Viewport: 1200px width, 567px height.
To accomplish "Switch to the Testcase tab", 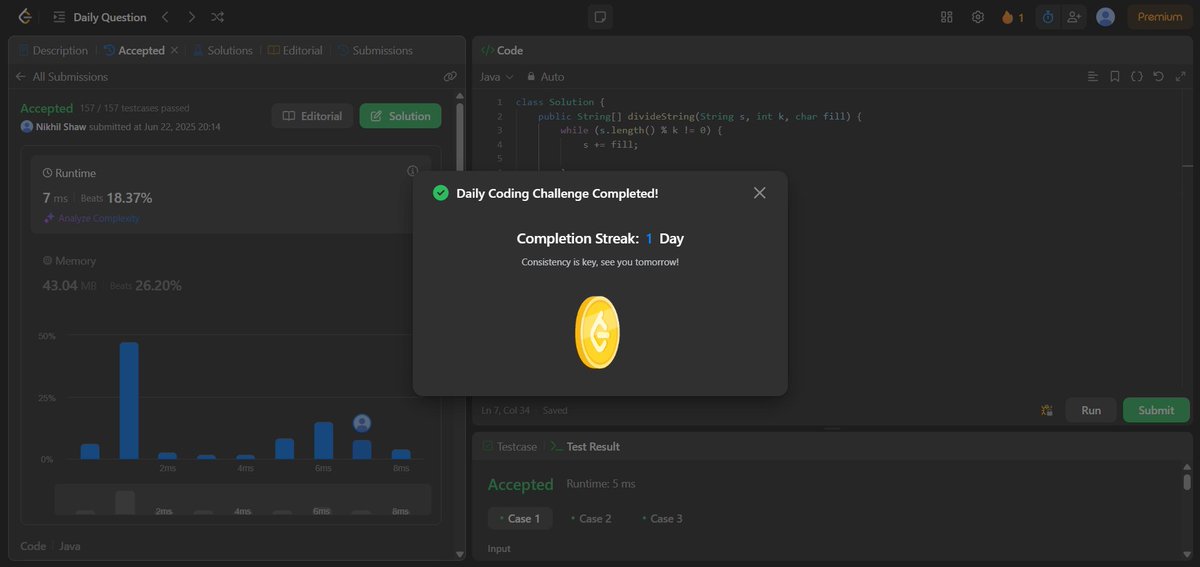I will point(510,447).
